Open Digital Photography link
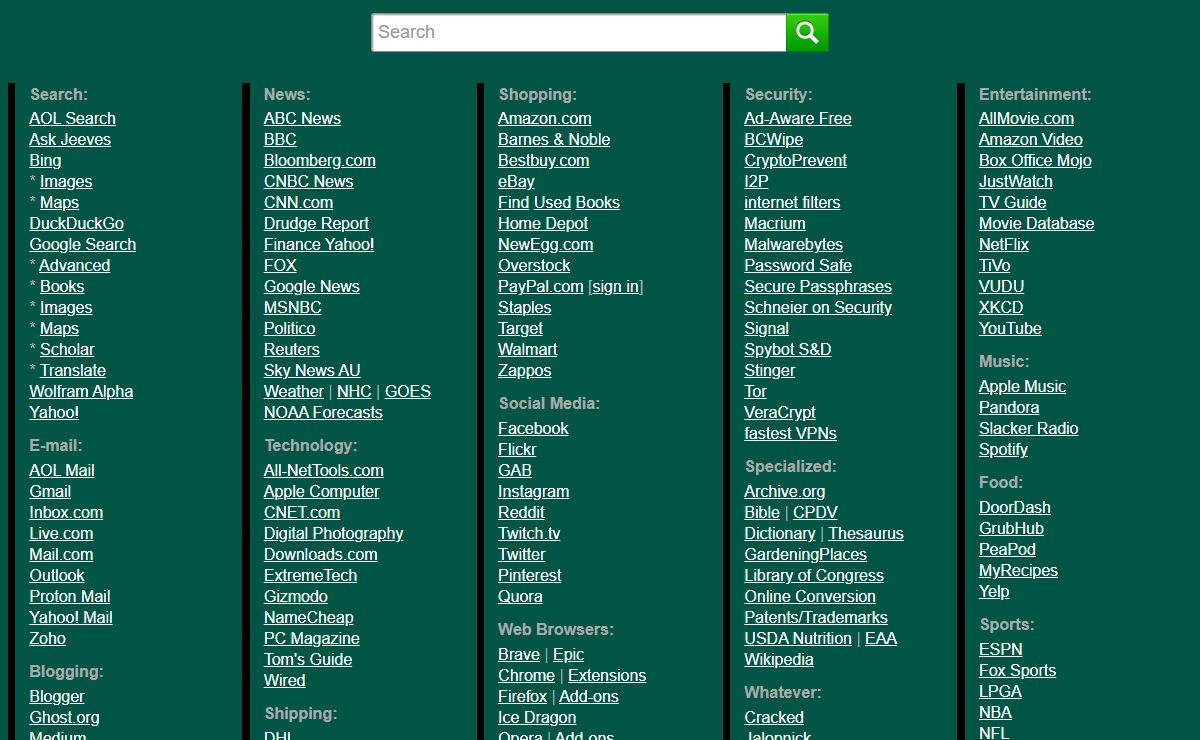This screenshot has width=1200, height=740. [334, 533]
